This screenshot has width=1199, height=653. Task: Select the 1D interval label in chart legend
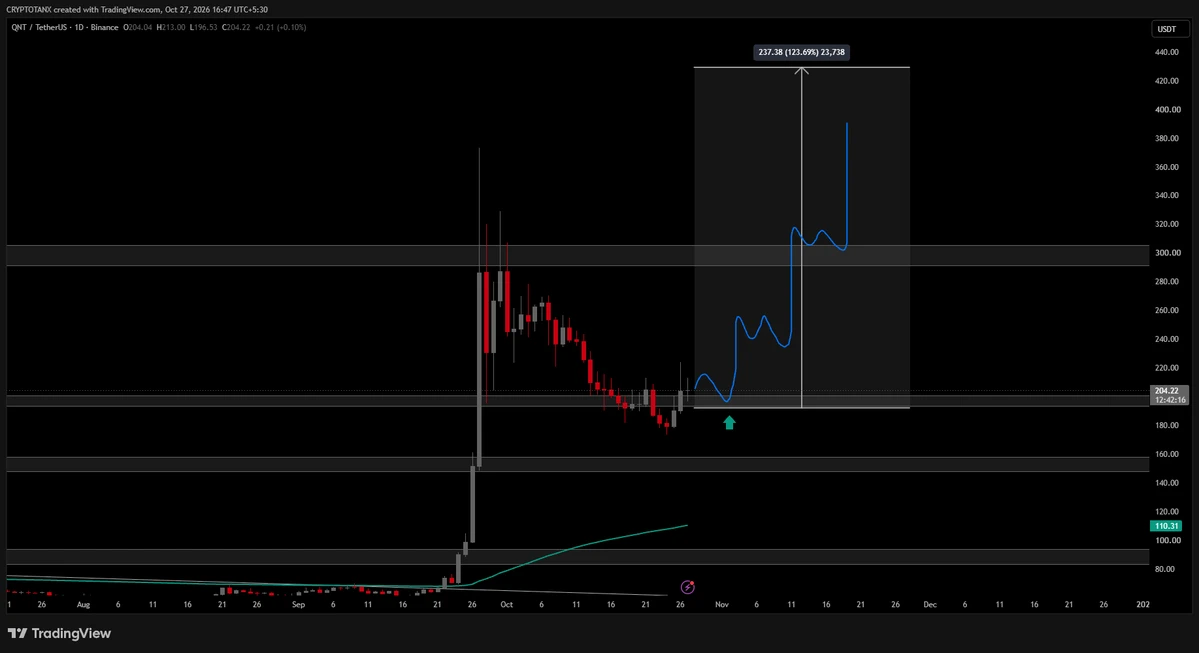click(x=80, y=28)
